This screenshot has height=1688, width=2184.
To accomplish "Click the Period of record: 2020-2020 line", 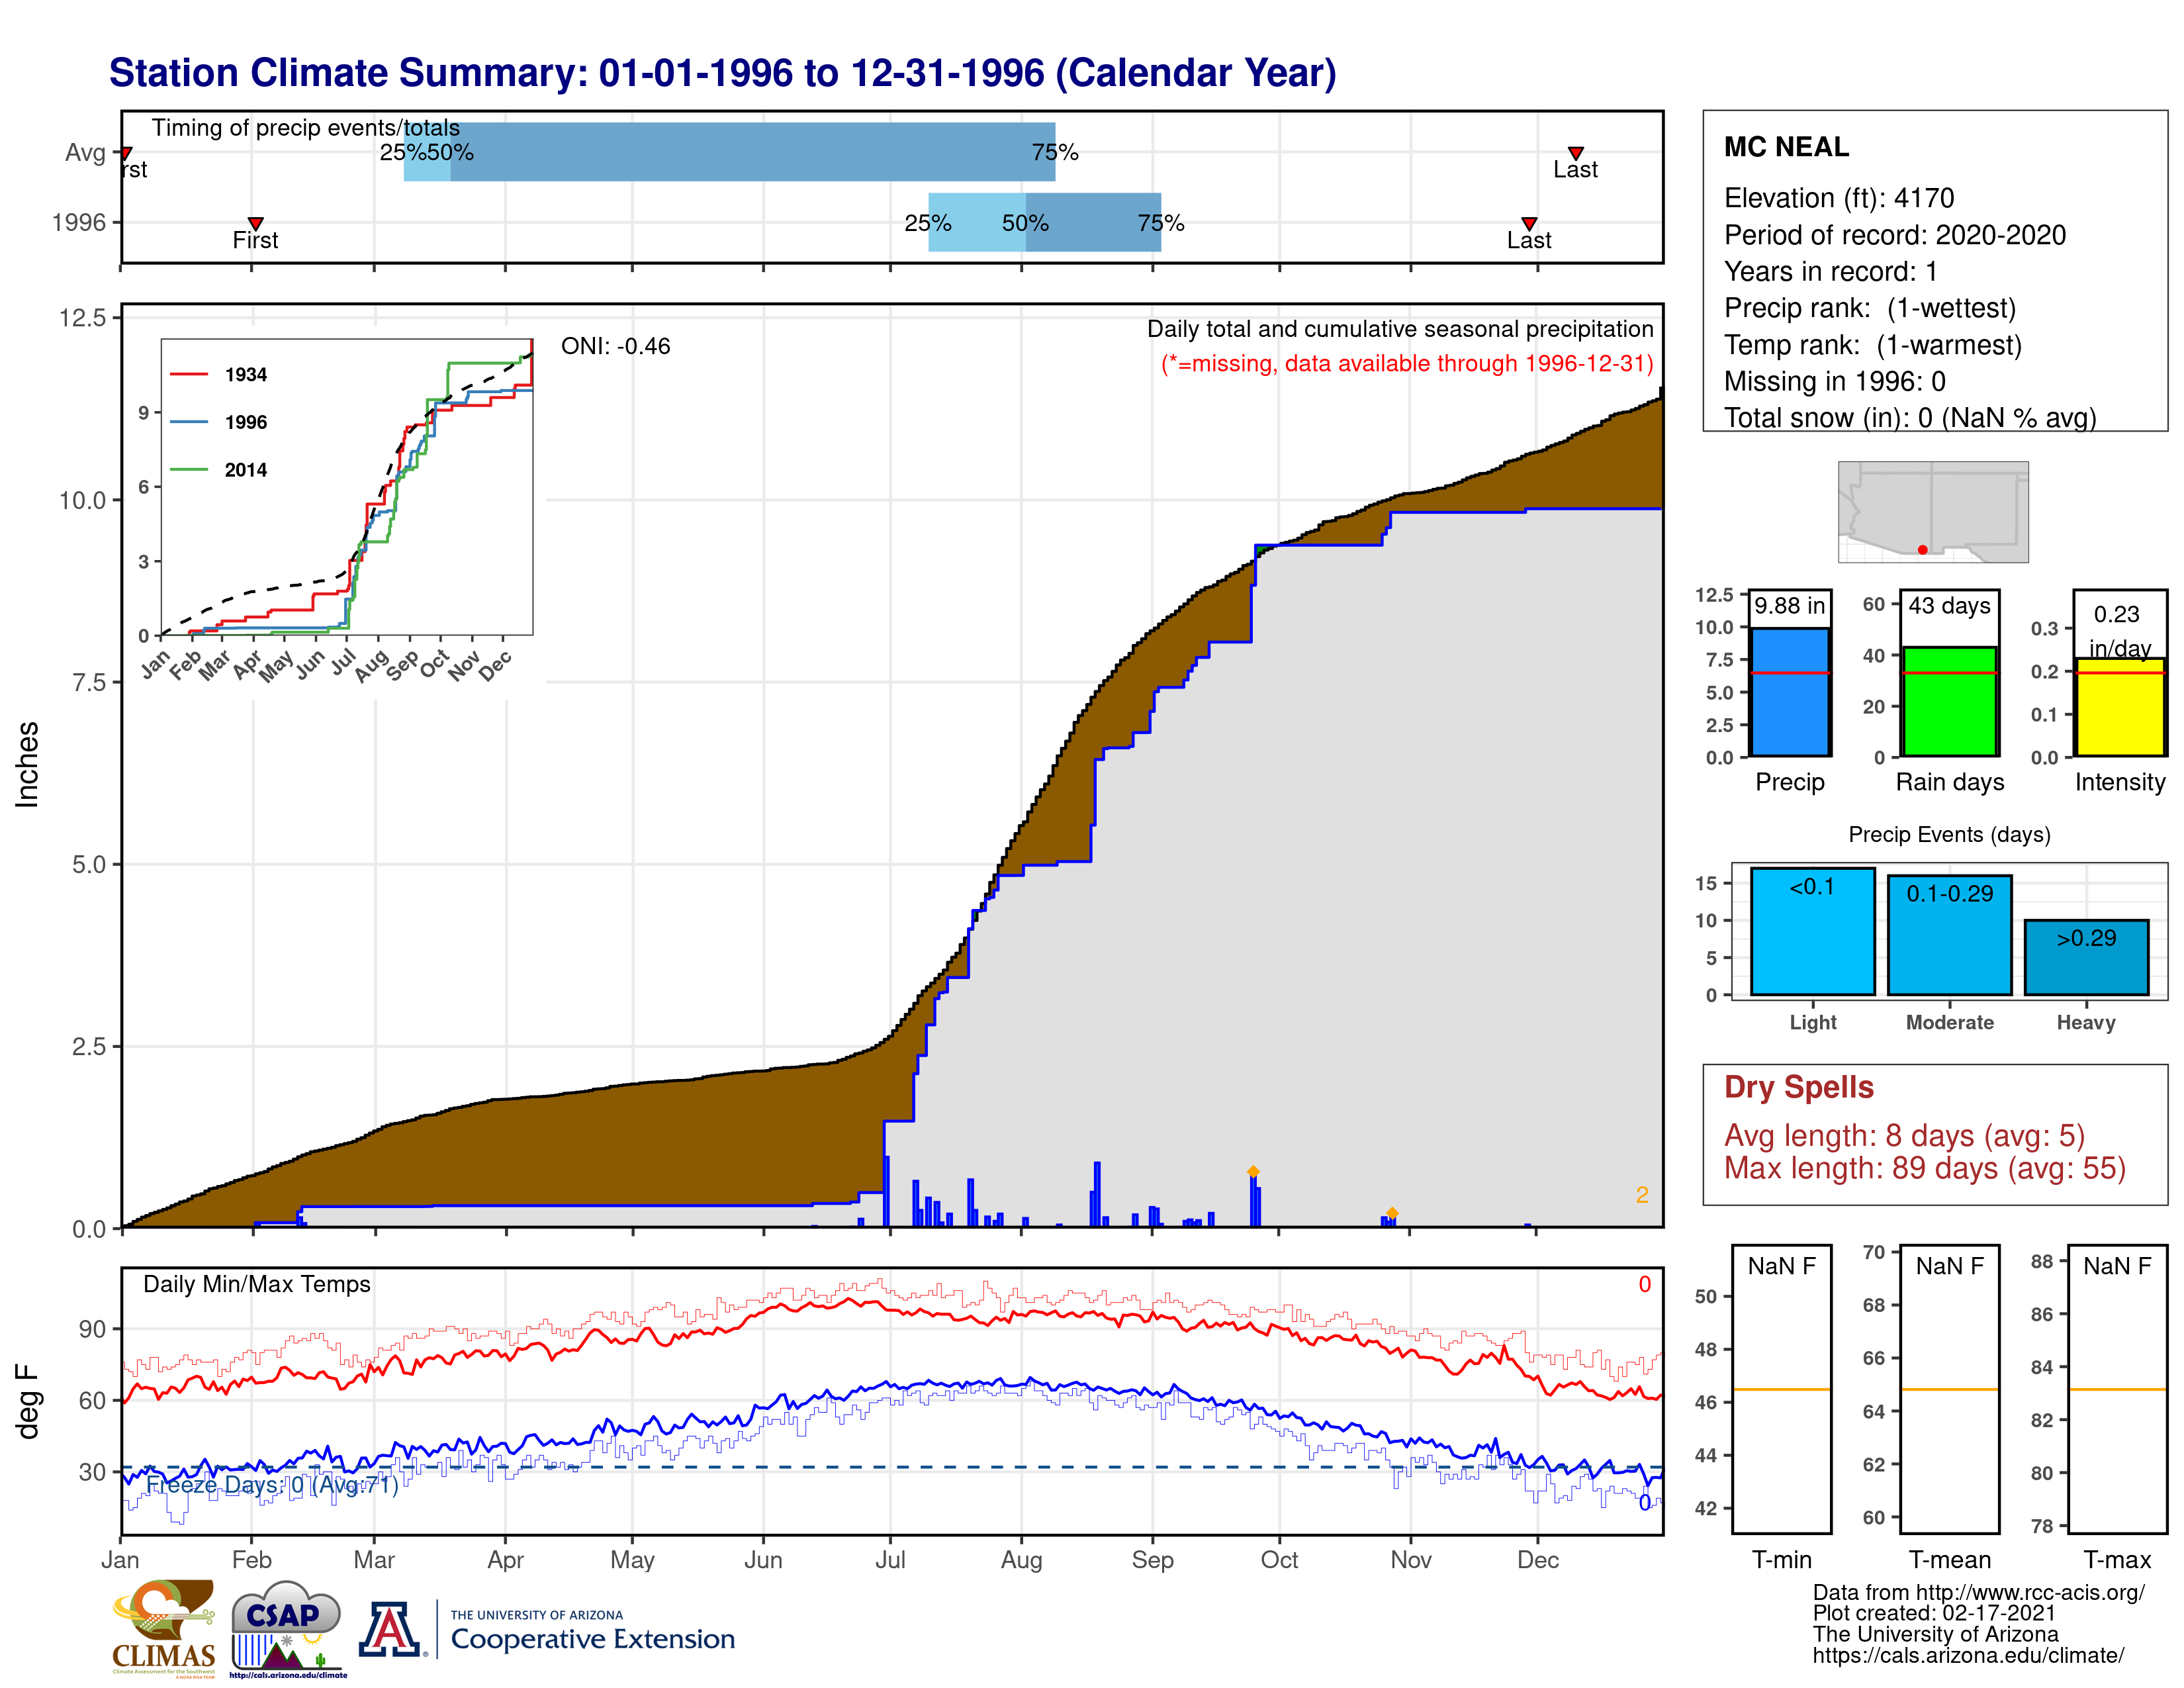I will coord(1895,235).
